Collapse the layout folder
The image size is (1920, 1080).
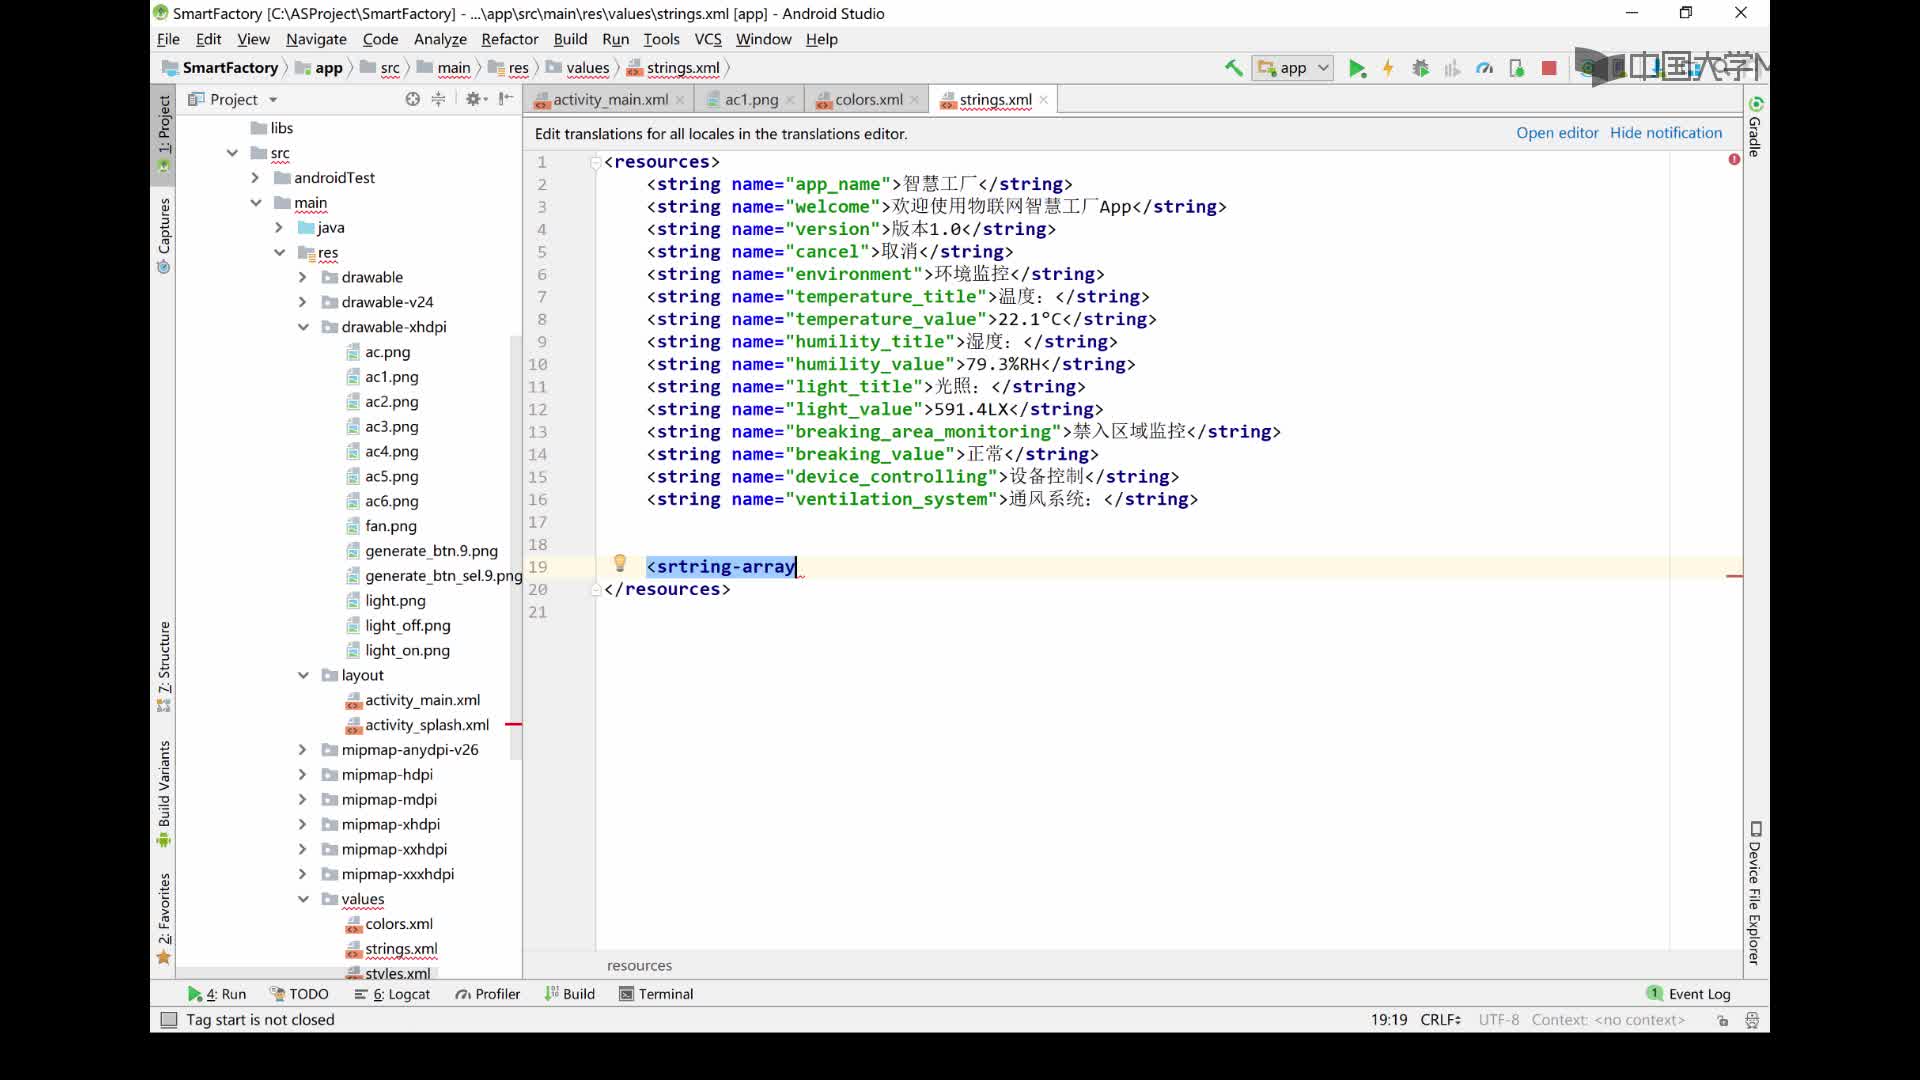(303, 675)
